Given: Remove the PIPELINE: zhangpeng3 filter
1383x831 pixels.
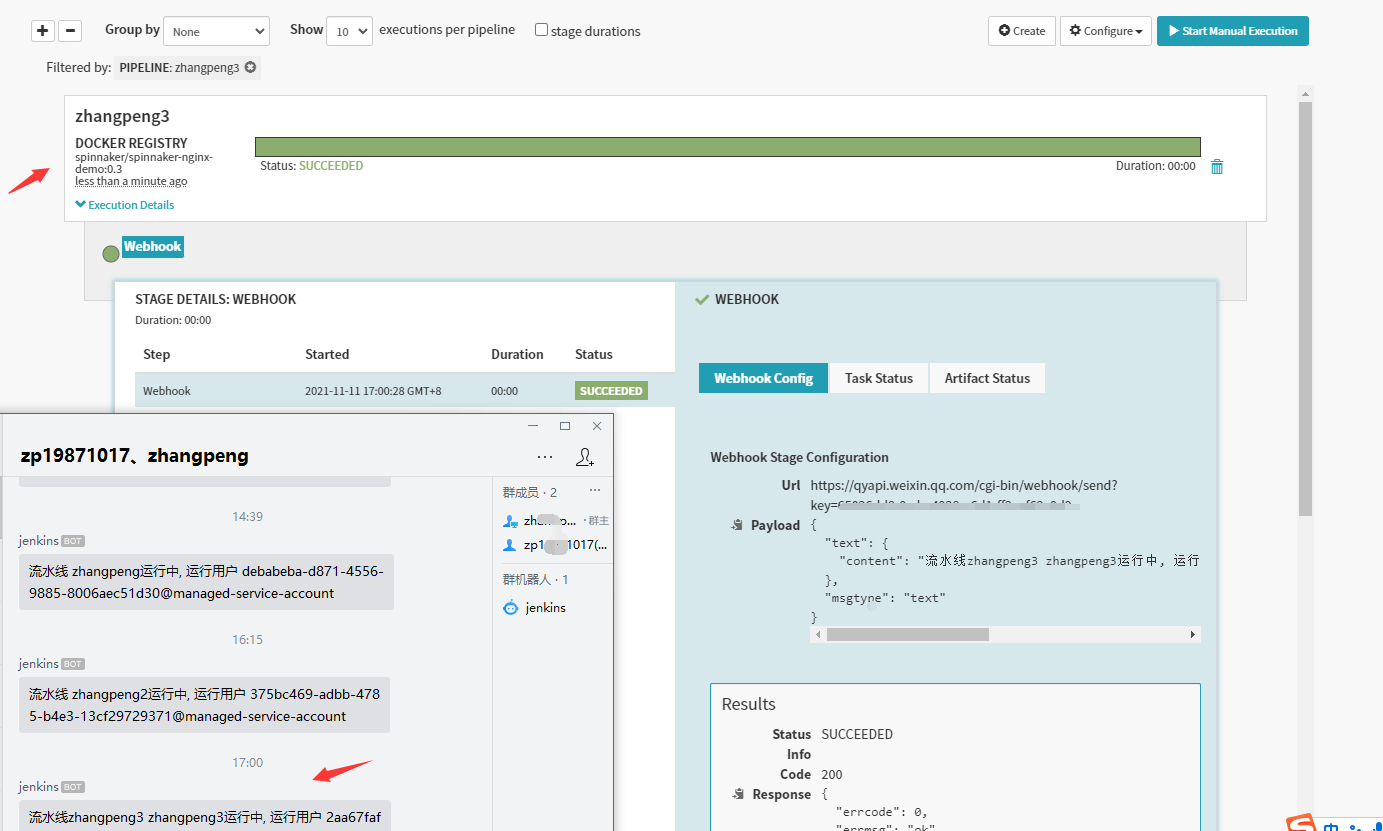Looking at the screenshot, I should 251,67.
